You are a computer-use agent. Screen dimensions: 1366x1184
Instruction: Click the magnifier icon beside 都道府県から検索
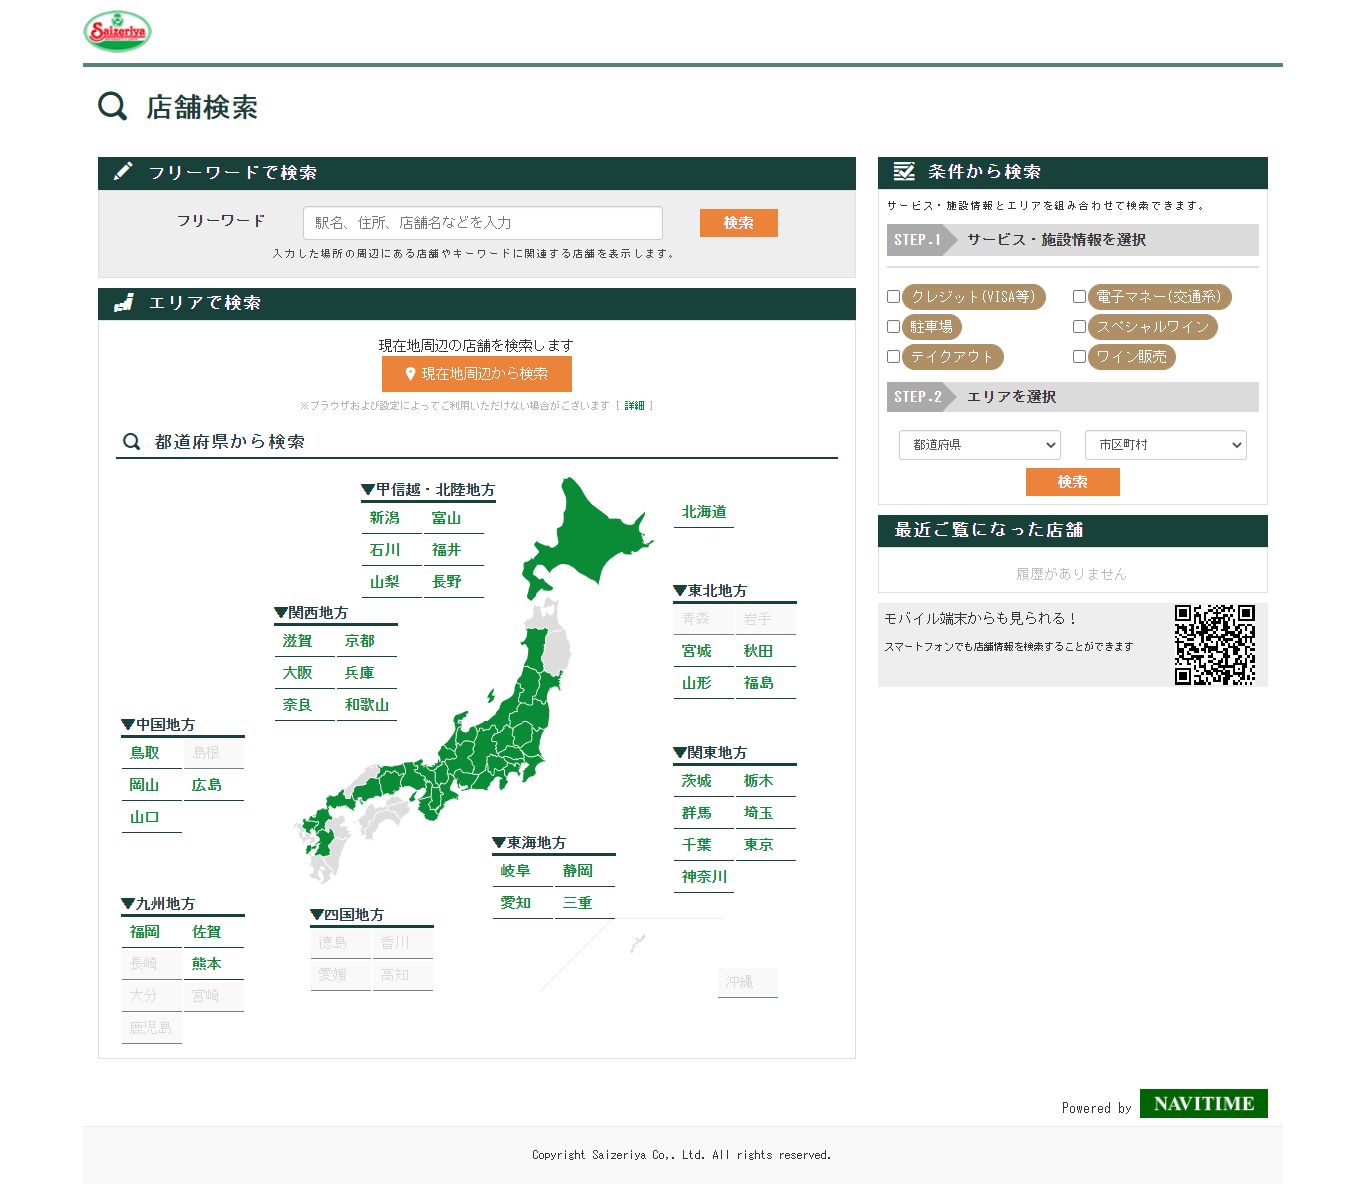131,442
